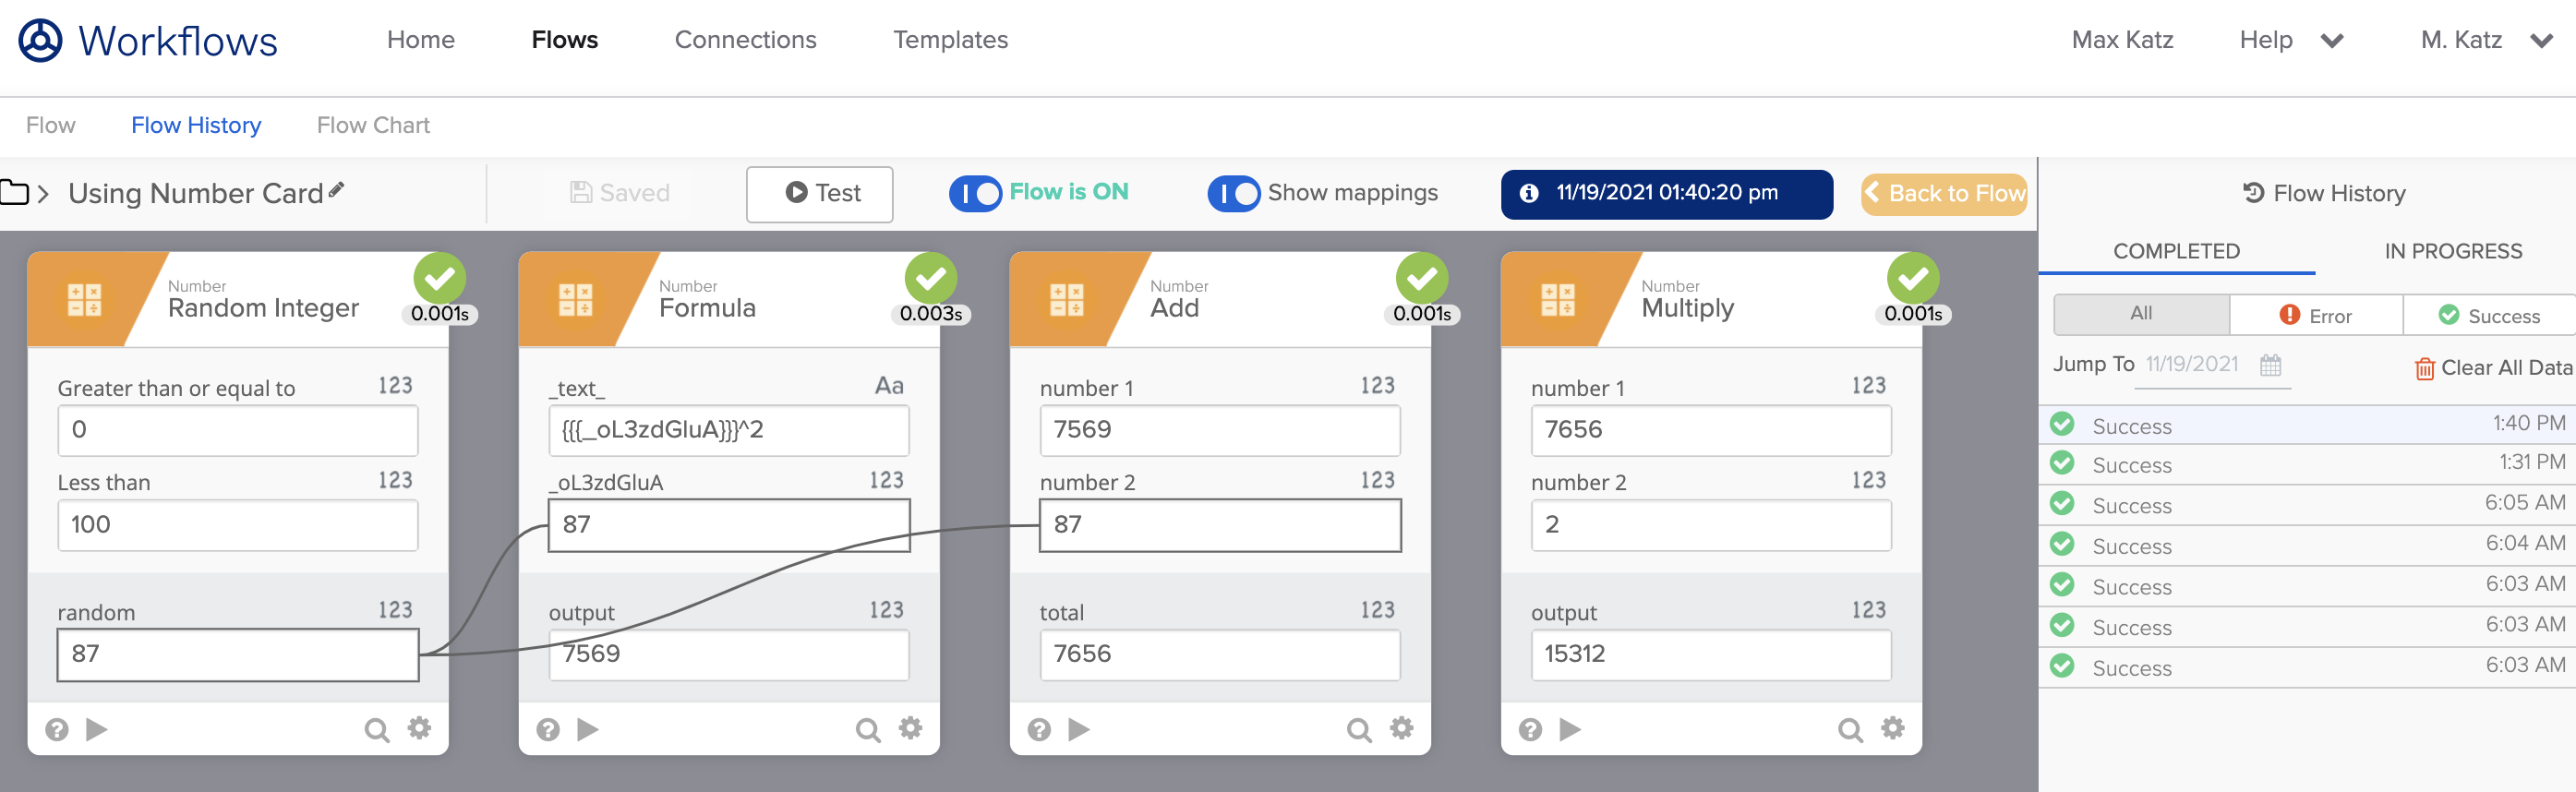Click the pencil icon to rename flow
Image resolution: width=2576 pixels, height=792 pixels.
pyautogui.click(x=337, y=190)
